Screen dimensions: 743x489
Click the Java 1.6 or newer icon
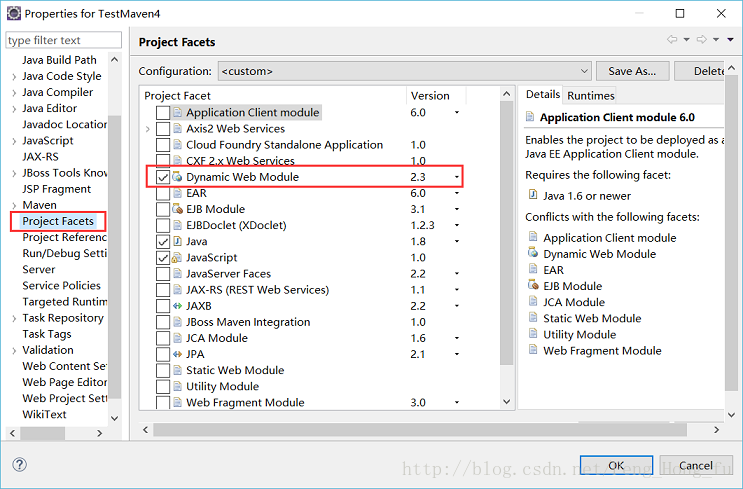(x=533, y=195)
